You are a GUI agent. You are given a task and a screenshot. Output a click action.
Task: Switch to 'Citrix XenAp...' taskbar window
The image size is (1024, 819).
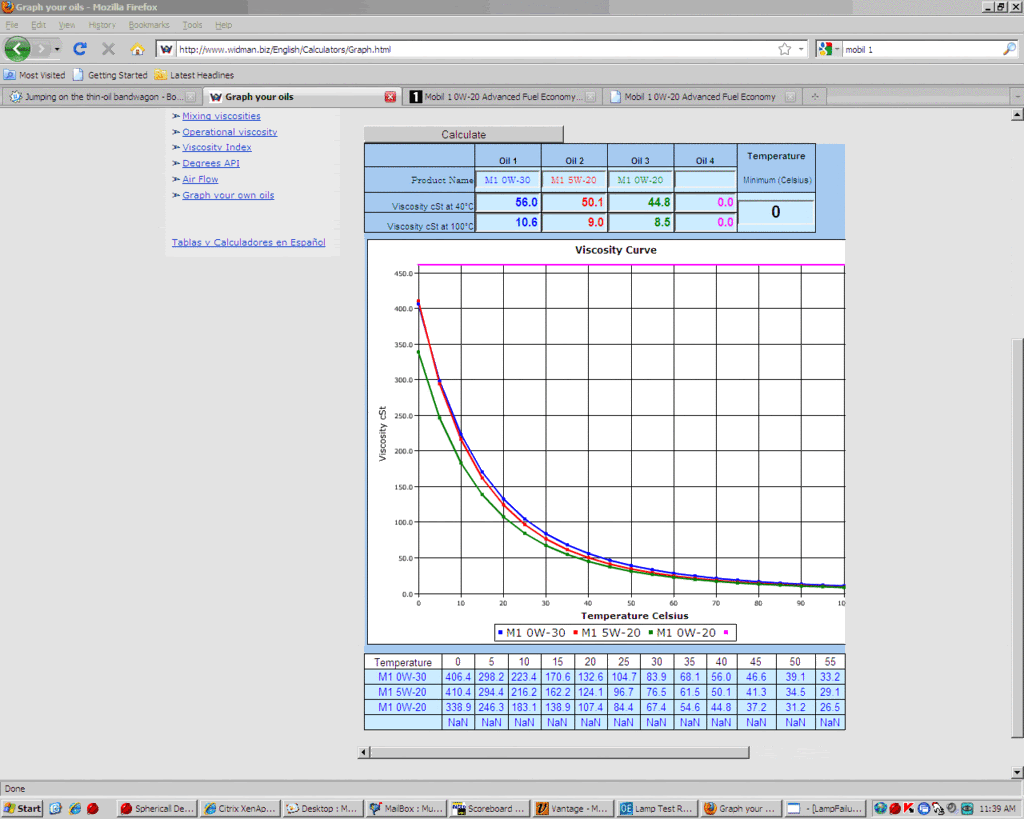pos(240,809)
